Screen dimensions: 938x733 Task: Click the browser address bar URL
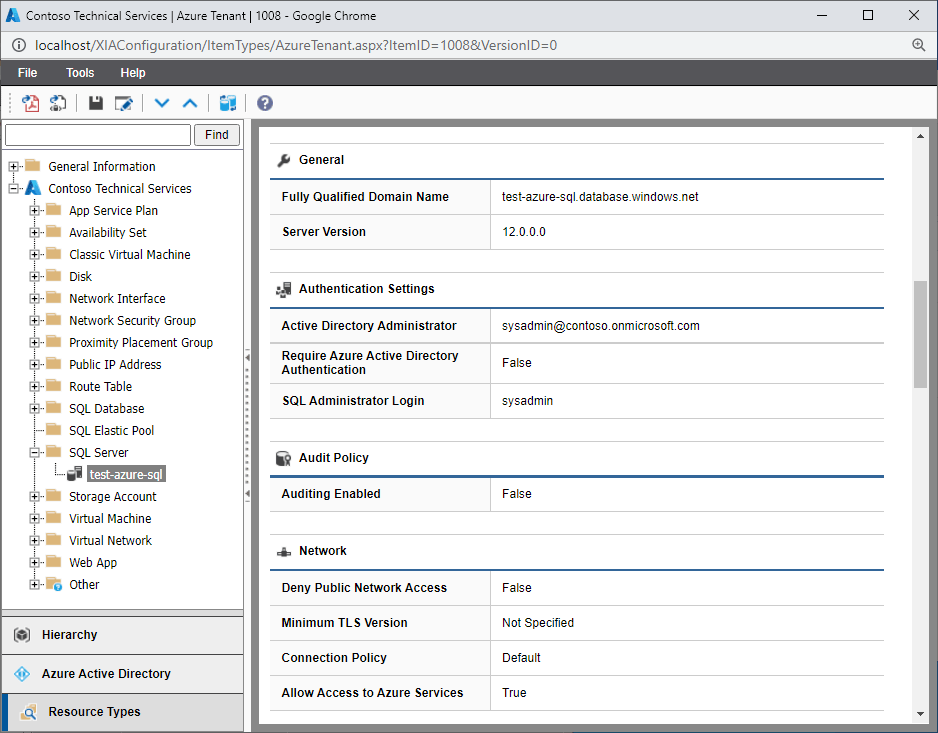click(x=296, y=45)
